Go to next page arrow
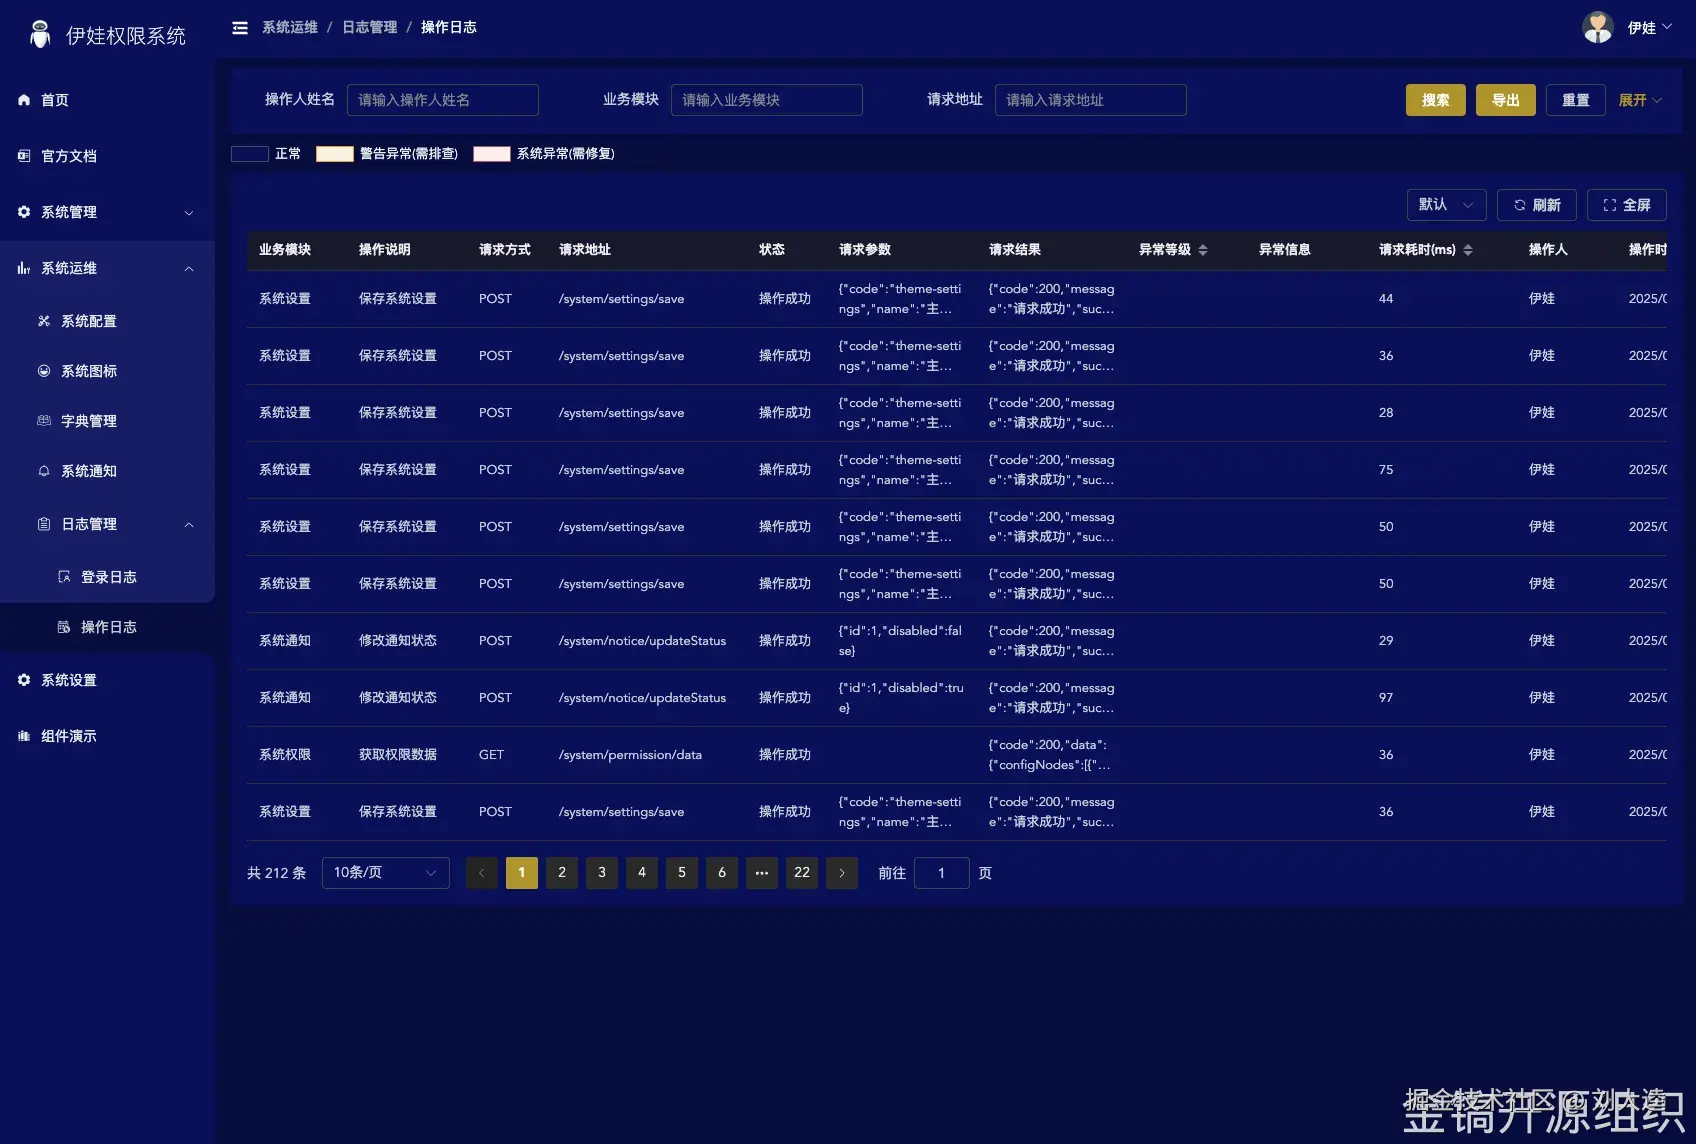The width and height of the screenshot is (1696, 1144). [842, 873]
